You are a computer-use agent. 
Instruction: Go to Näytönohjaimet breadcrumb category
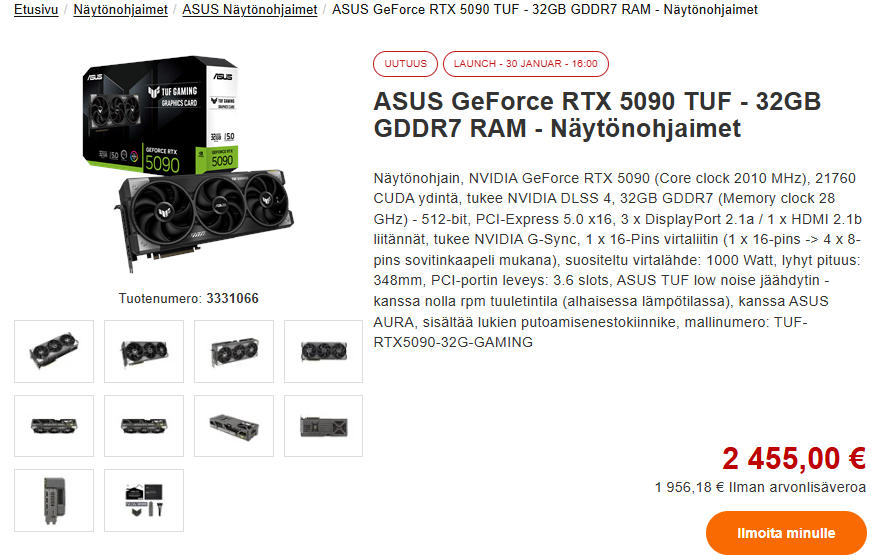(x=120, y=10)
